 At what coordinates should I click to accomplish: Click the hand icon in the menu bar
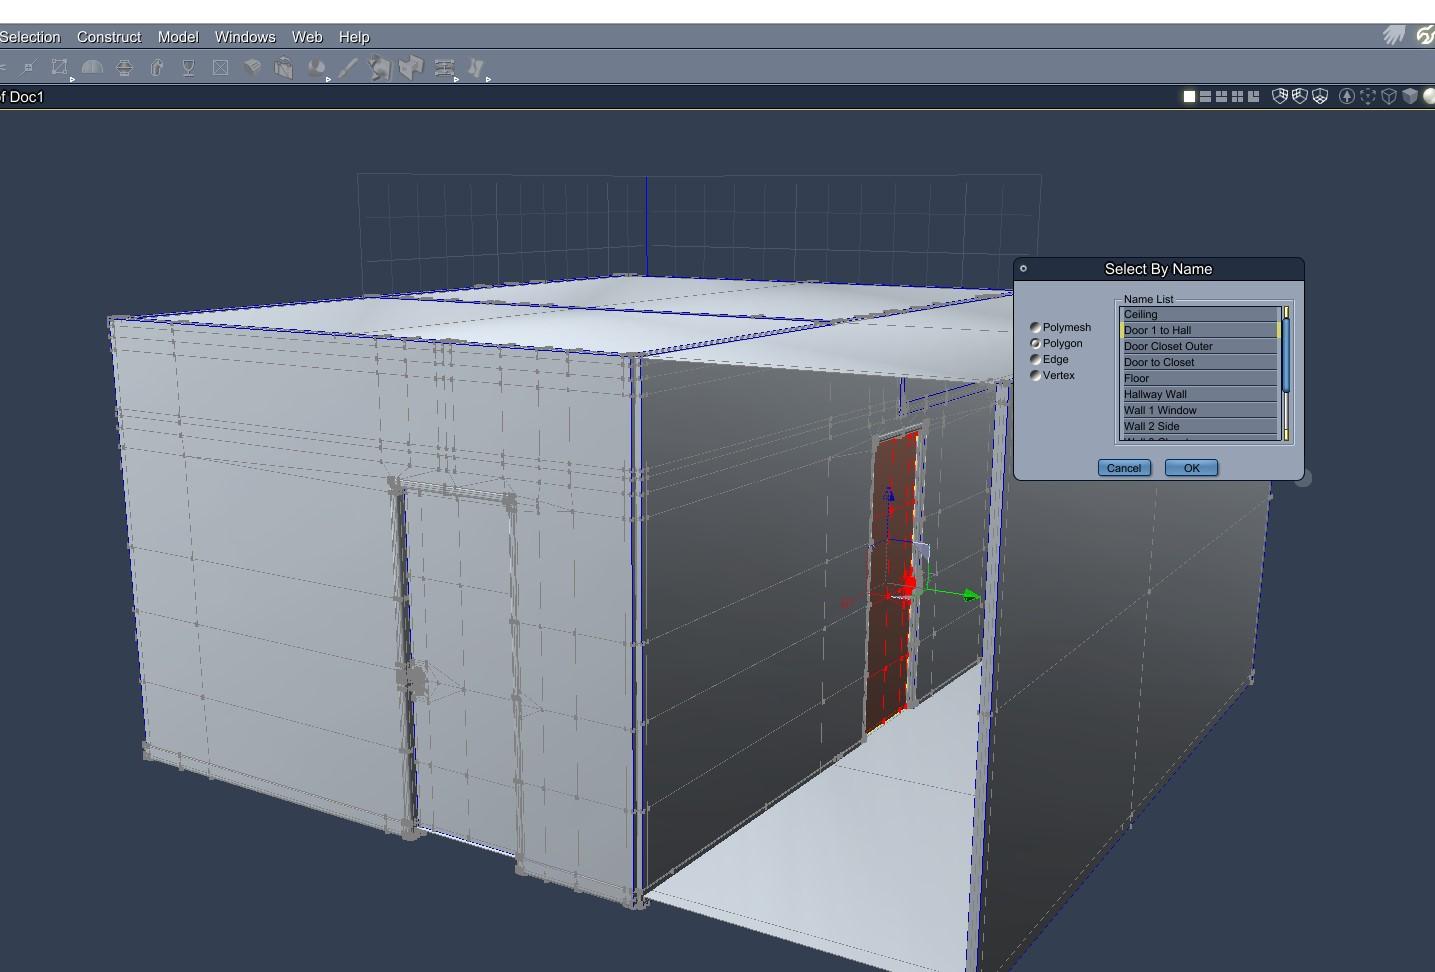click(1394, 36)
